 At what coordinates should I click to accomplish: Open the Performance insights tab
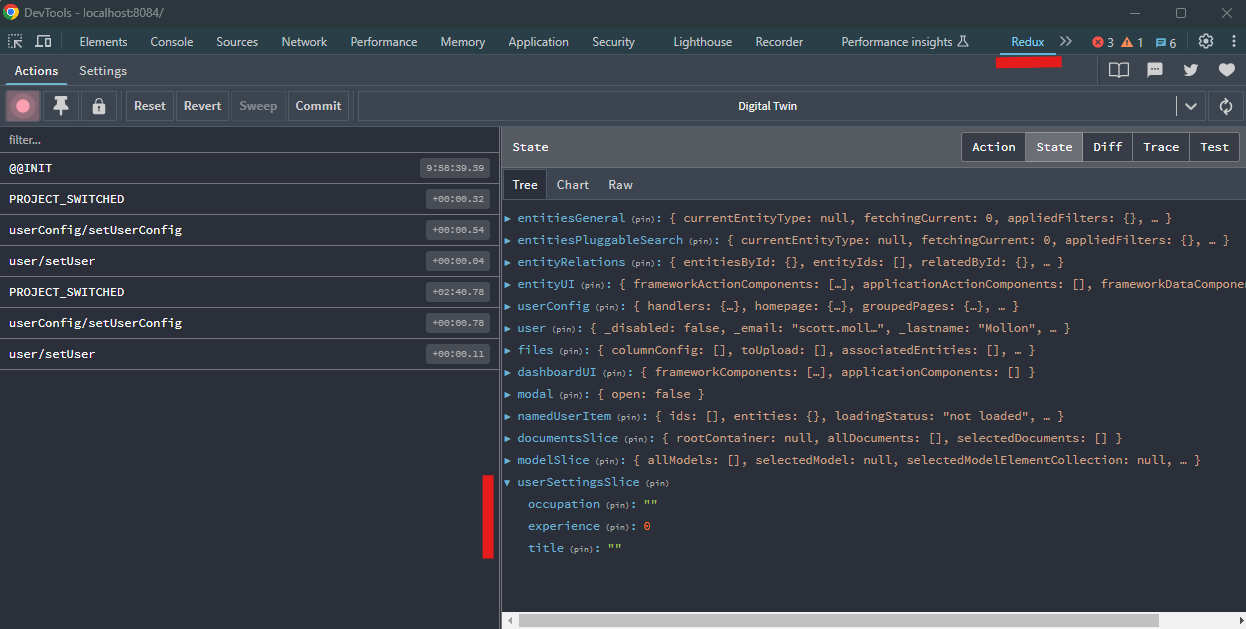(x=905, y=42)
